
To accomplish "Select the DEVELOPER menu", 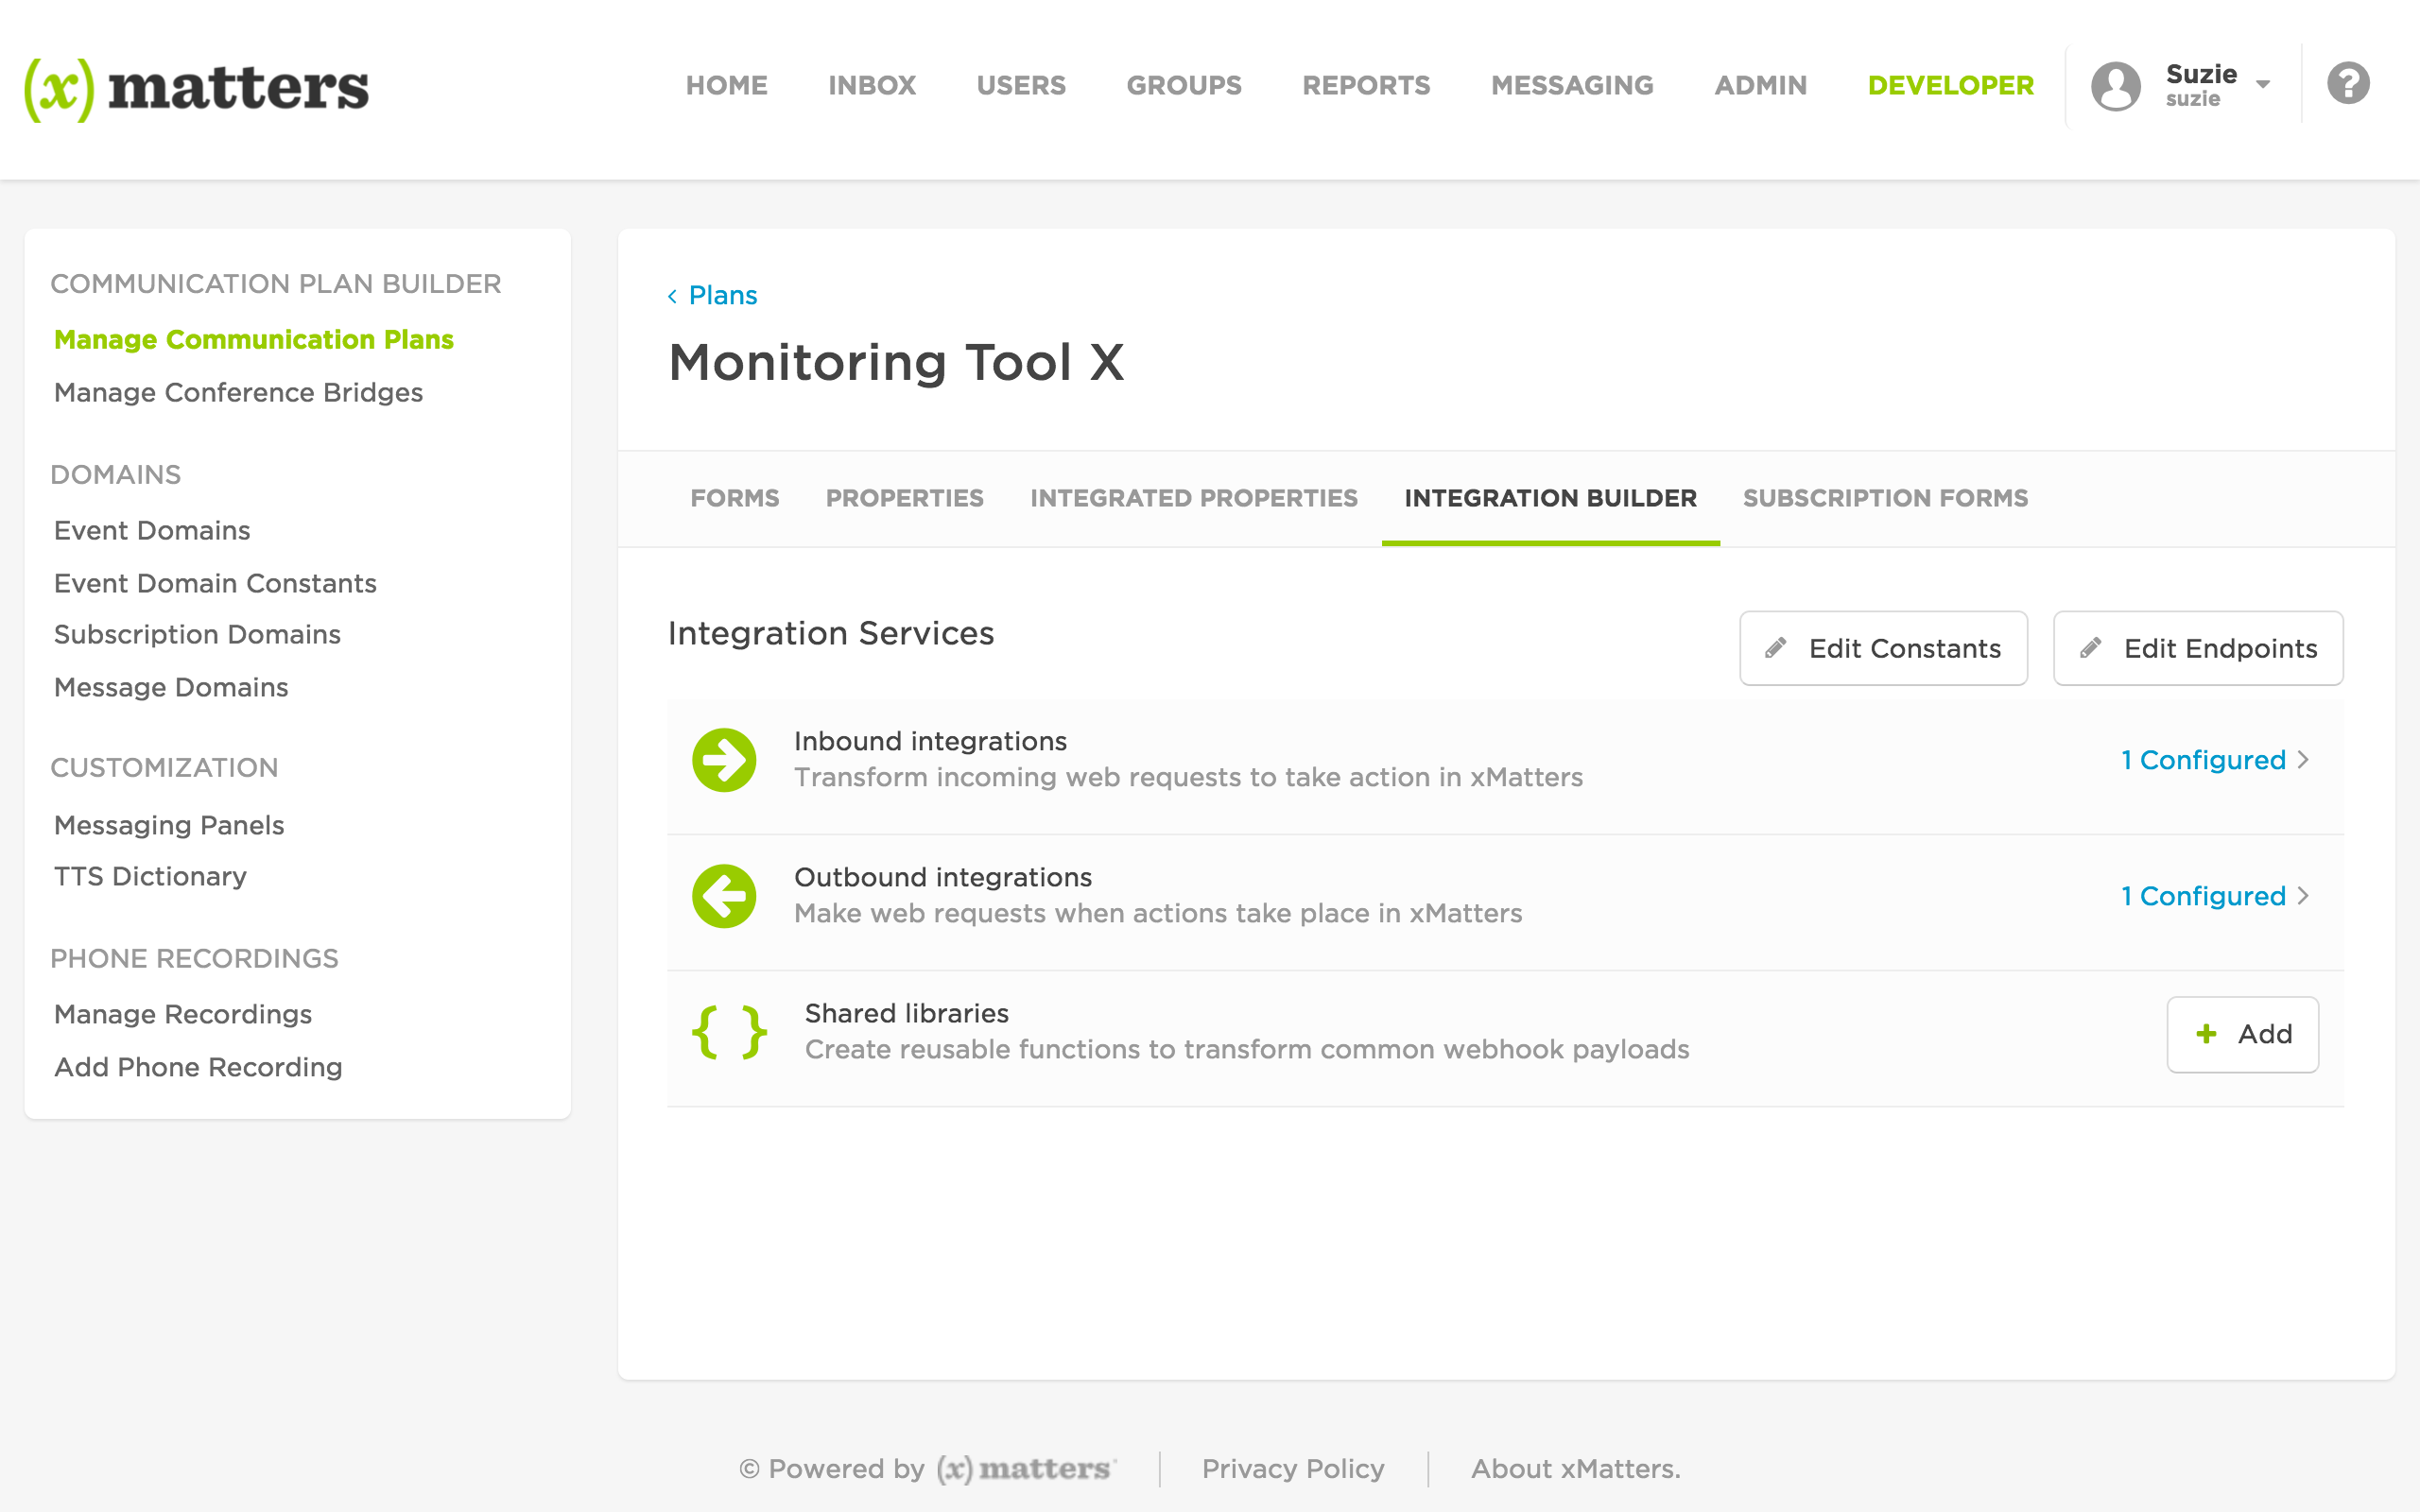I will coord(1951,86).
